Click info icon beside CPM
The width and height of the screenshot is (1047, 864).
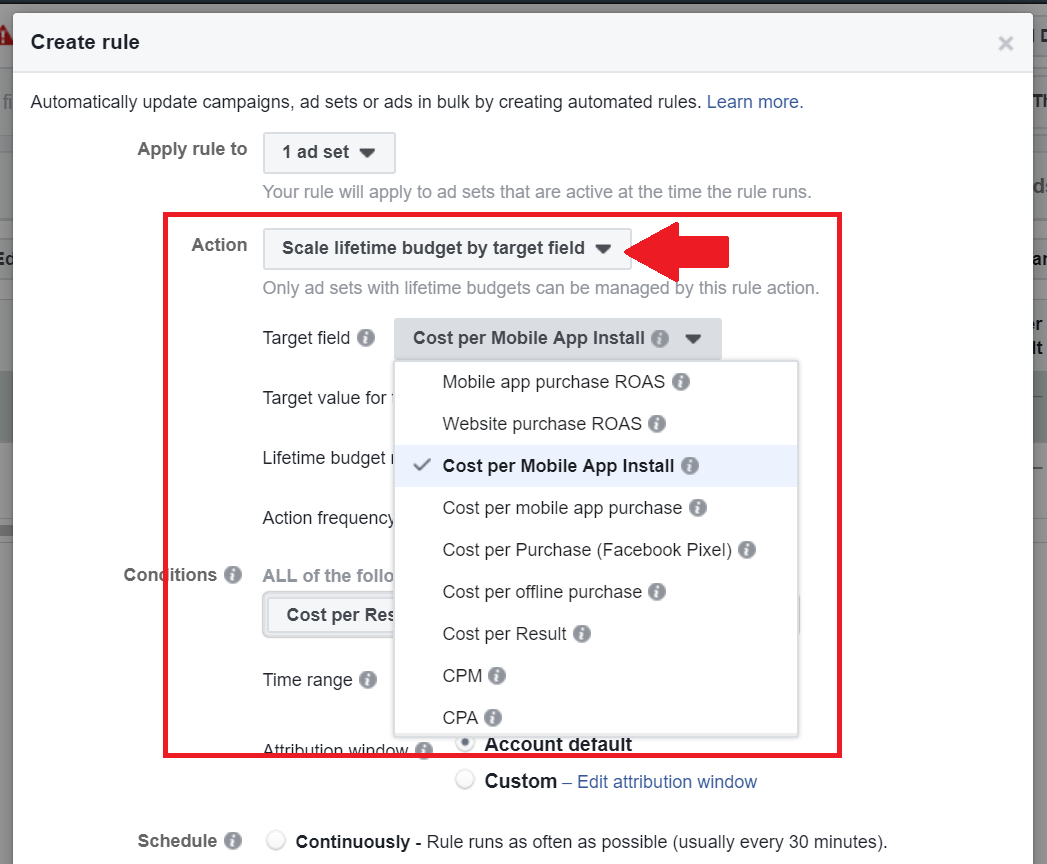[x=497, y=676]
